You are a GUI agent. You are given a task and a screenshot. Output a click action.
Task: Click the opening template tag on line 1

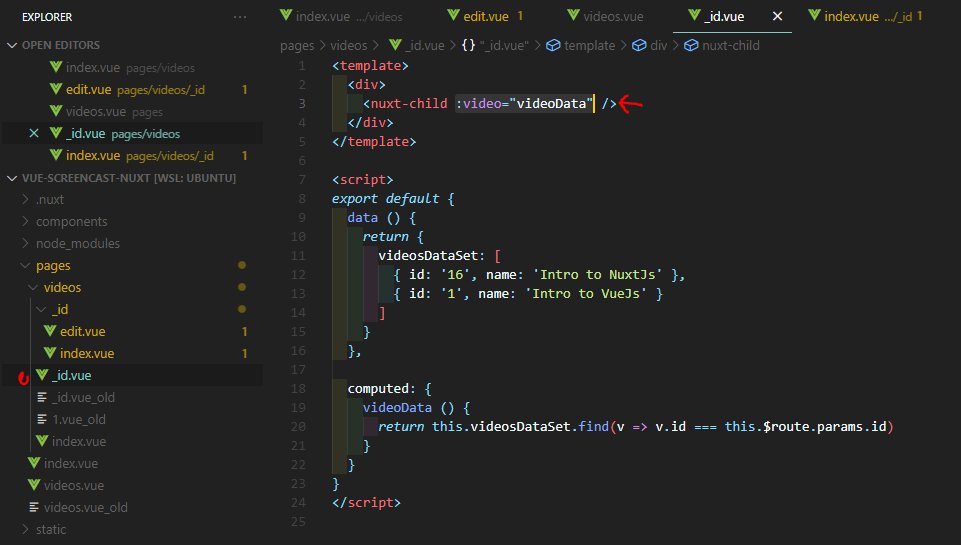pos(370,66)
